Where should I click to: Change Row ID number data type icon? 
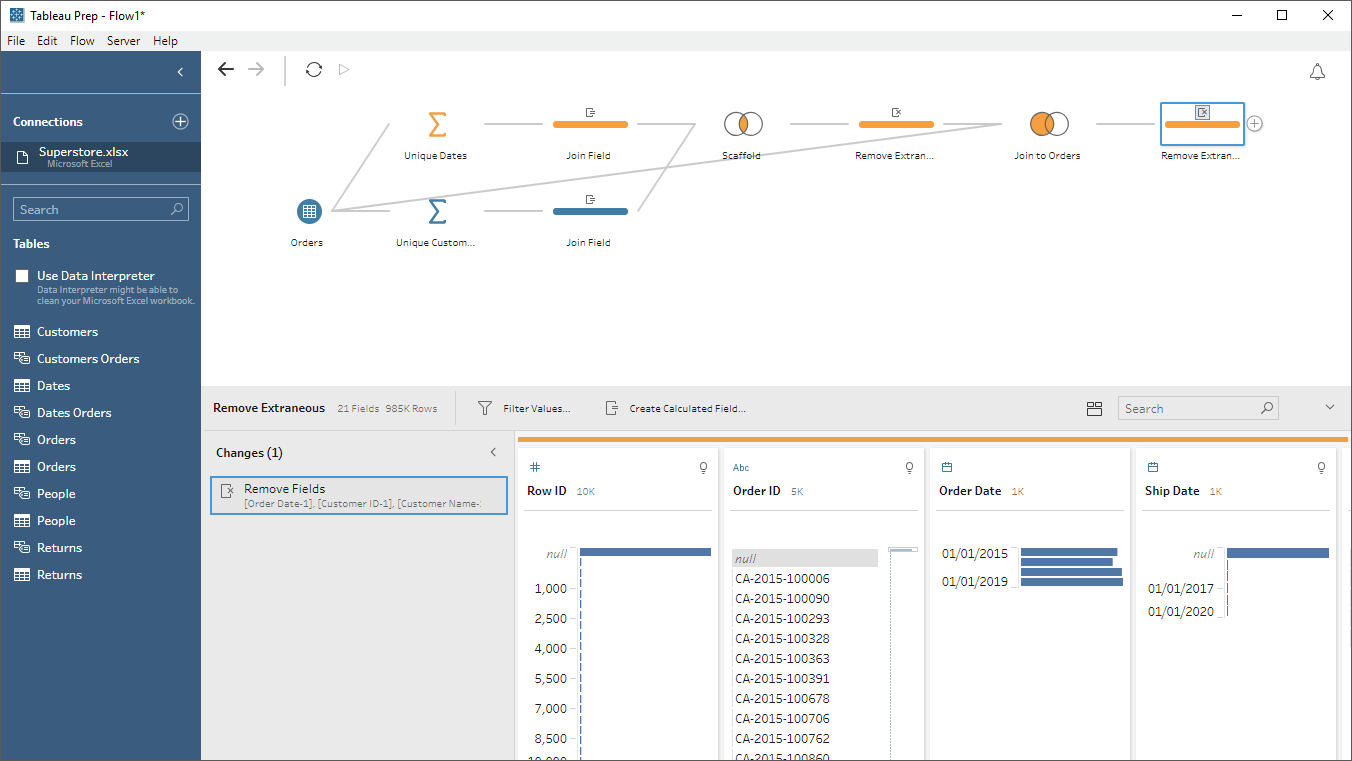point(534,467)
